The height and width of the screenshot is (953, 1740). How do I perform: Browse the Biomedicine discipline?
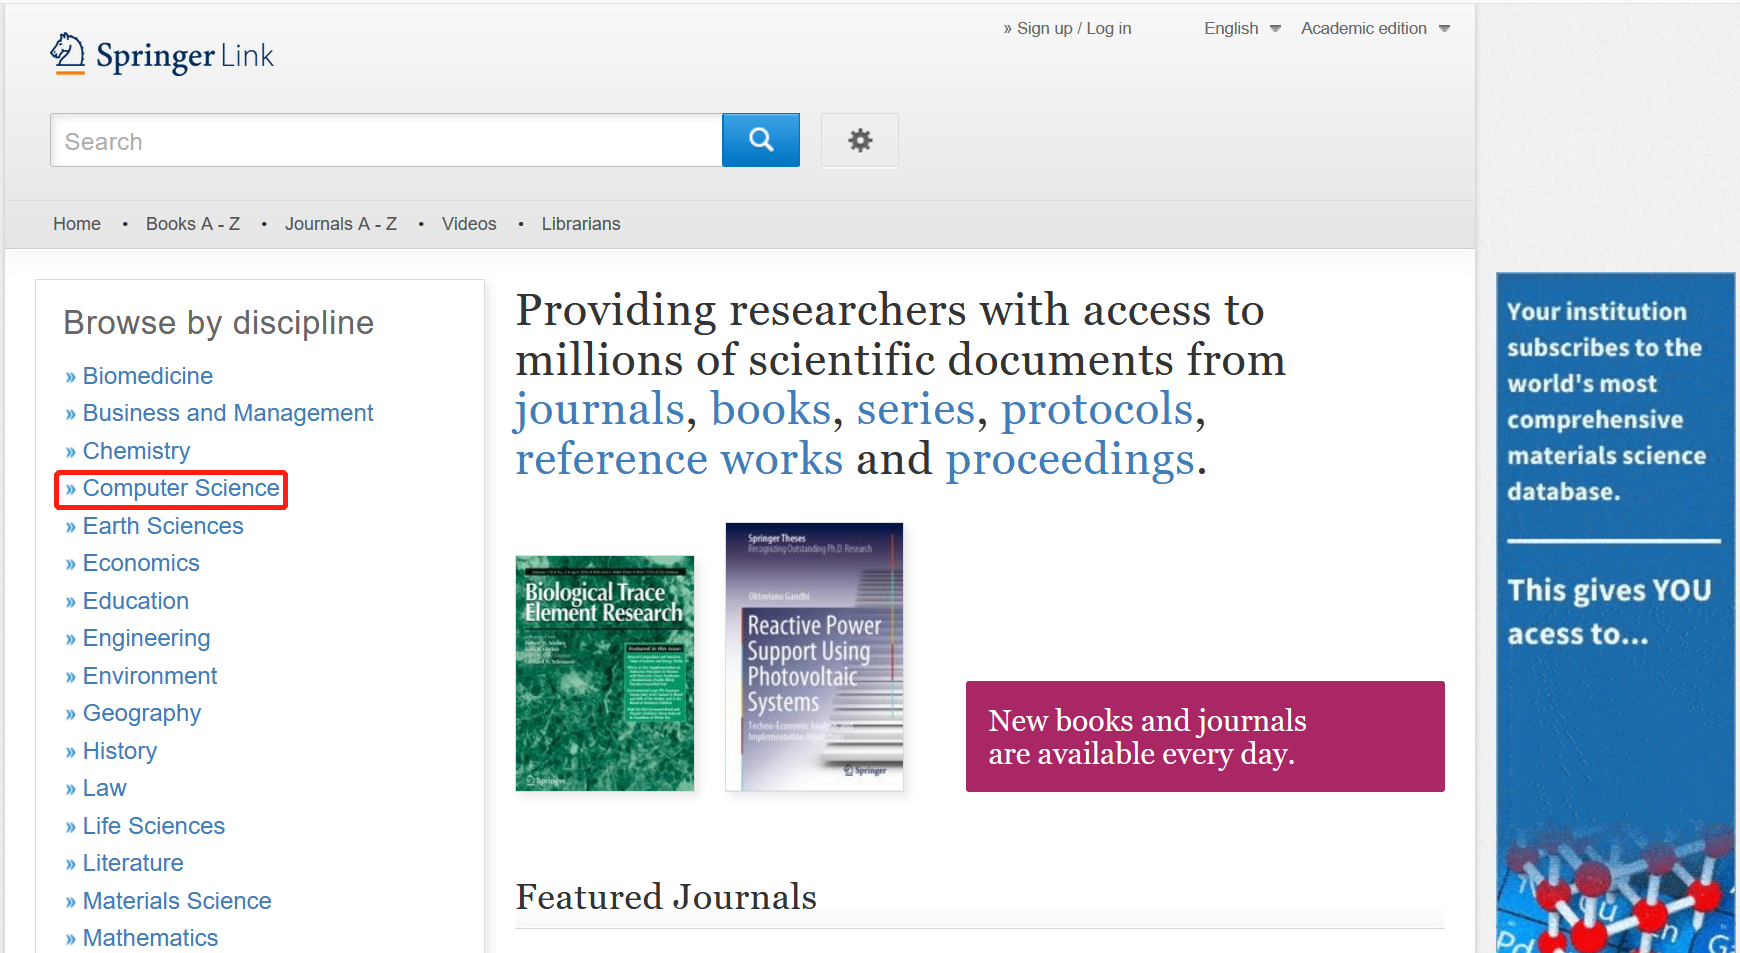point(148,376)
